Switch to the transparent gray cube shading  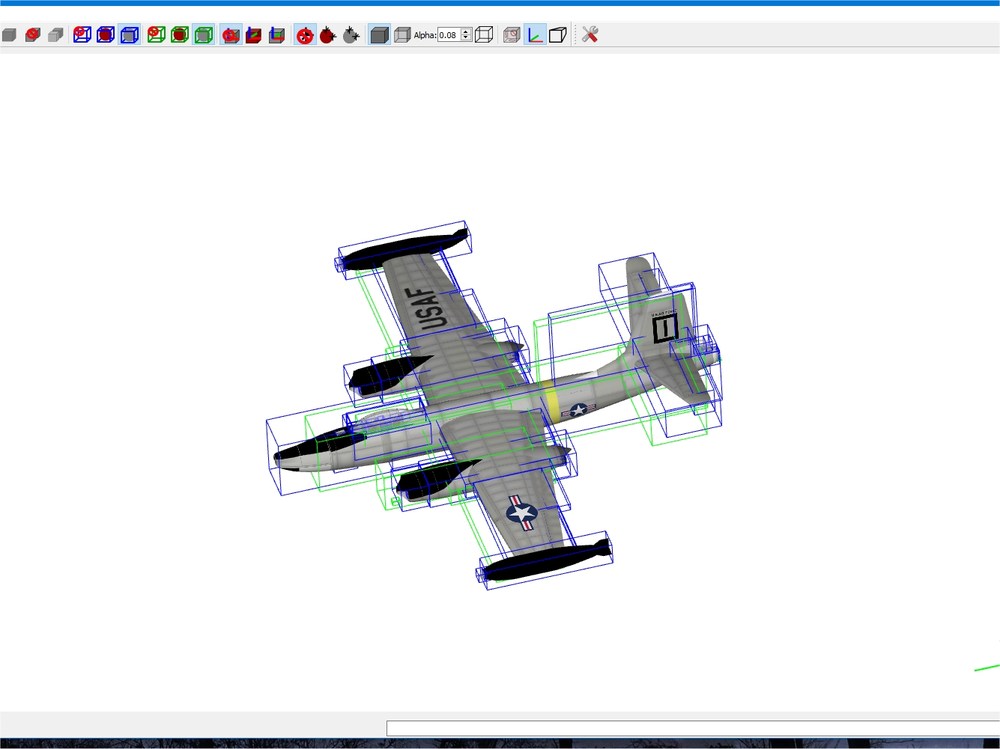point(402,34)
